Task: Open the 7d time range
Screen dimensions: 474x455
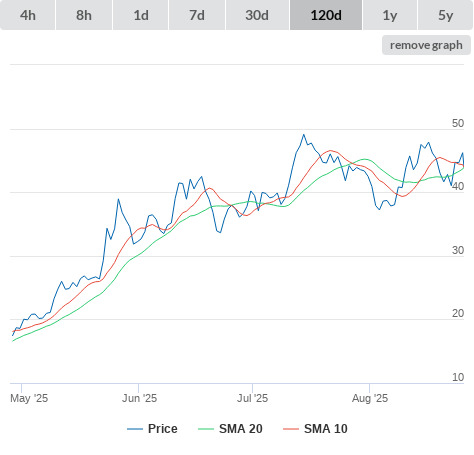Action: coord(197,15)
